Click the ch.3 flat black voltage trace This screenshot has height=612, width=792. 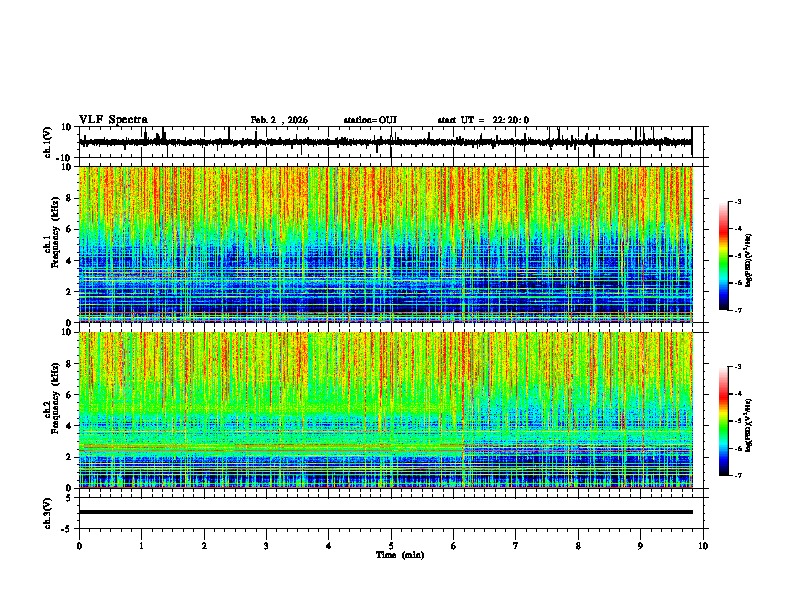coord(385,512)
